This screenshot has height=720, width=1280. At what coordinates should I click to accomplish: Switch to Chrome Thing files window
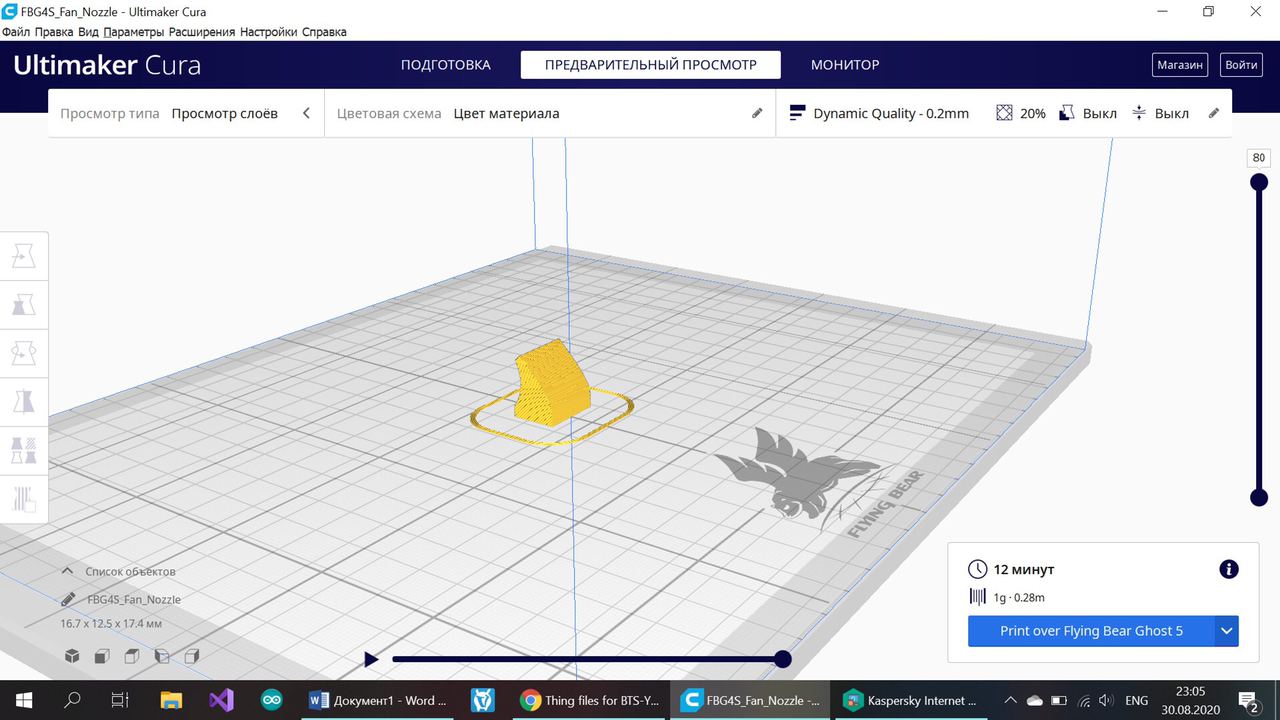[x=592, y=700]
